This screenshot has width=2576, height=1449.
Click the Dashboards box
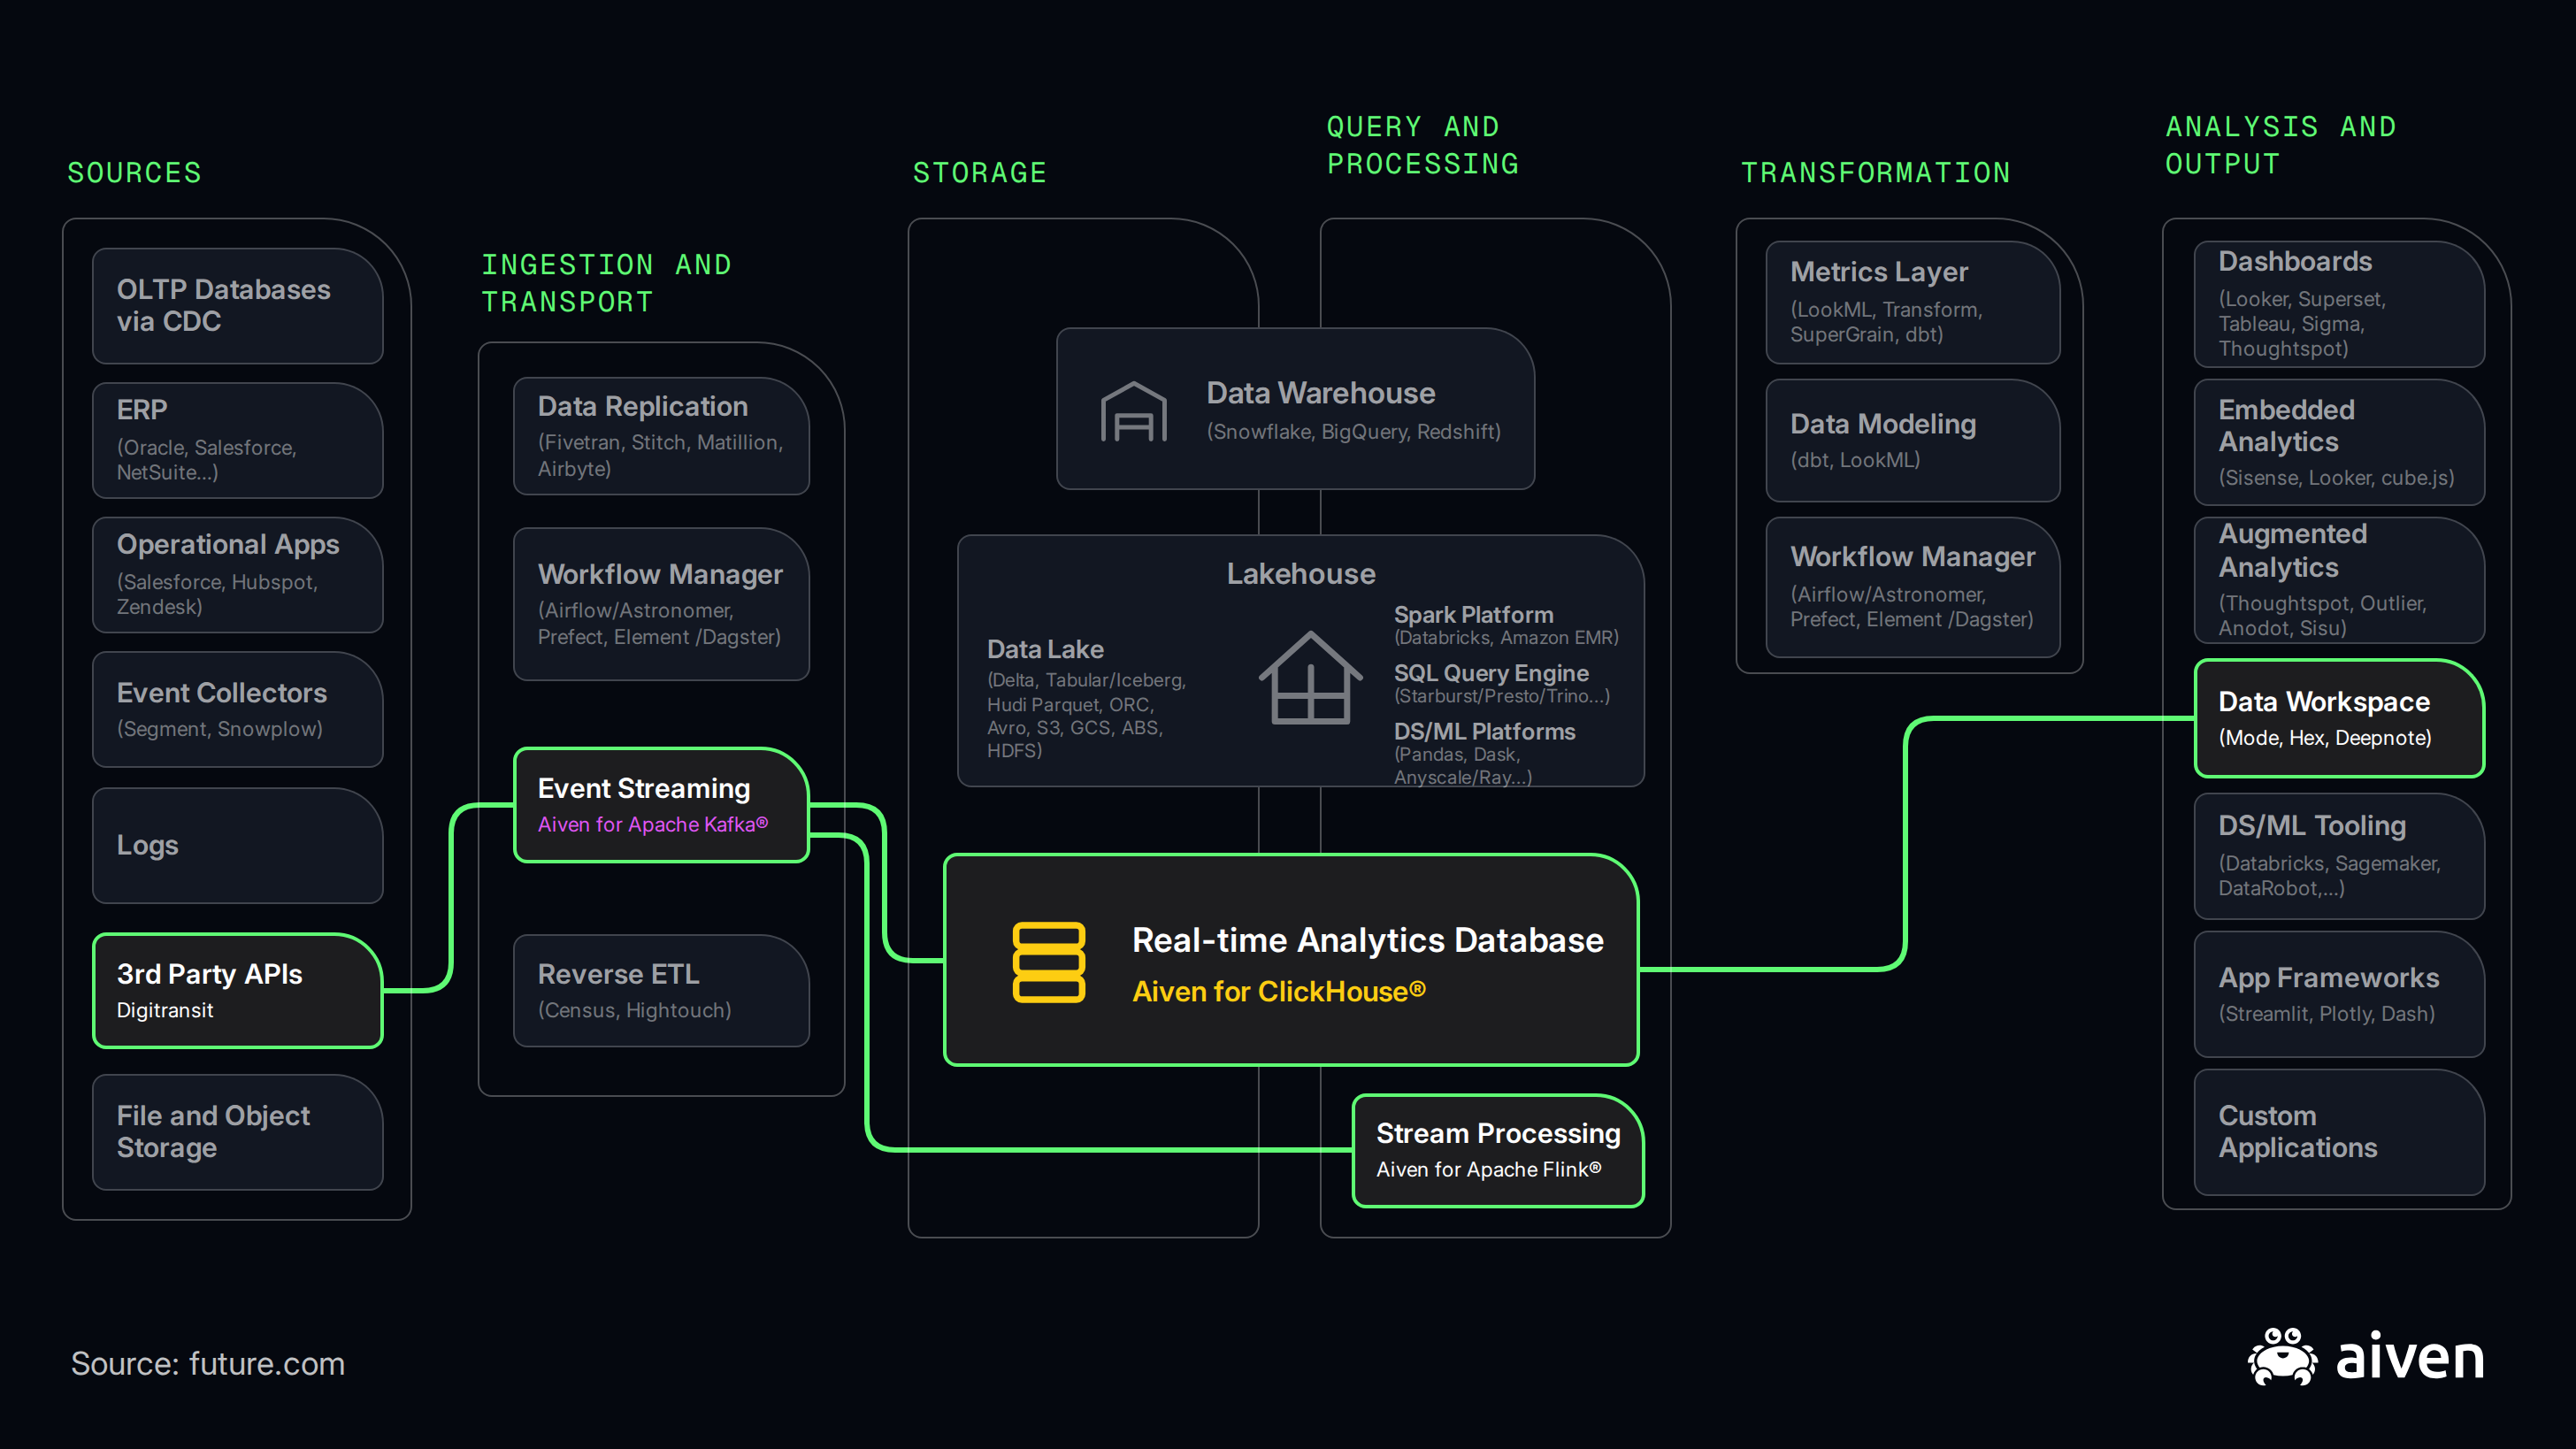click(2339, 304)
